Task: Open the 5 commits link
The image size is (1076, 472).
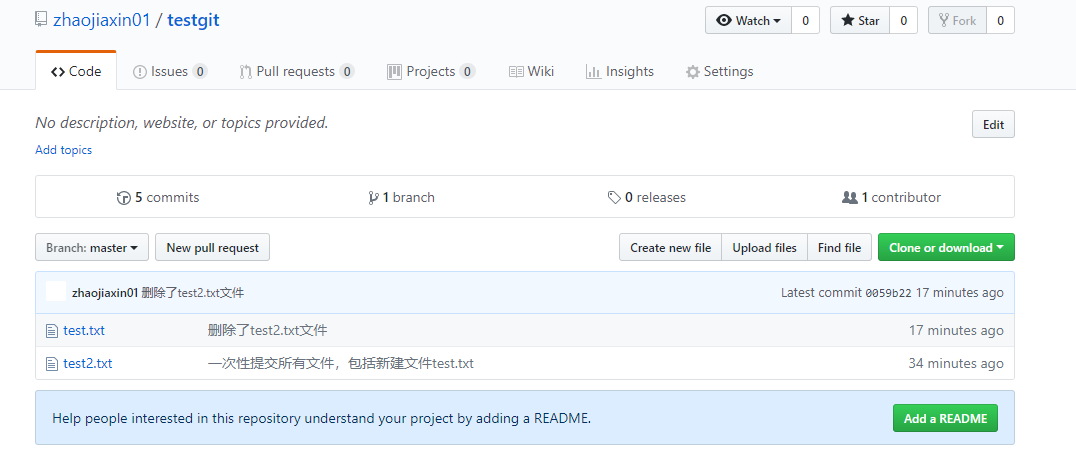Action: [x=159, y=198]
